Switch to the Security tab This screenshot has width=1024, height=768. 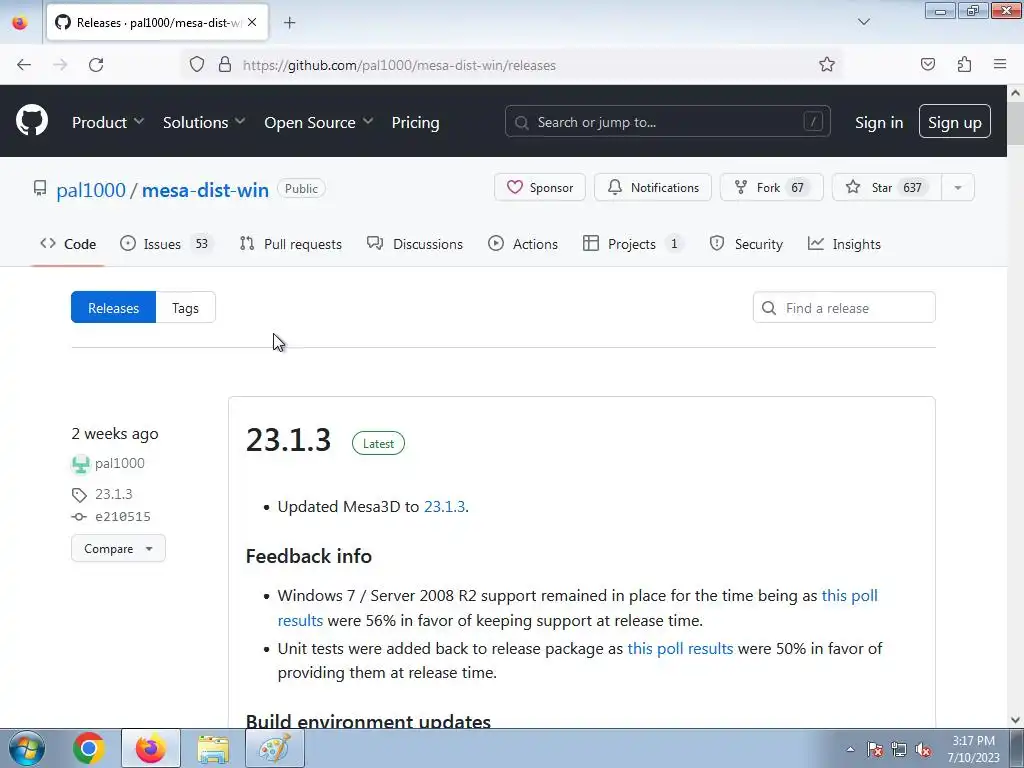pyautogui.click(x=746, y=244)
